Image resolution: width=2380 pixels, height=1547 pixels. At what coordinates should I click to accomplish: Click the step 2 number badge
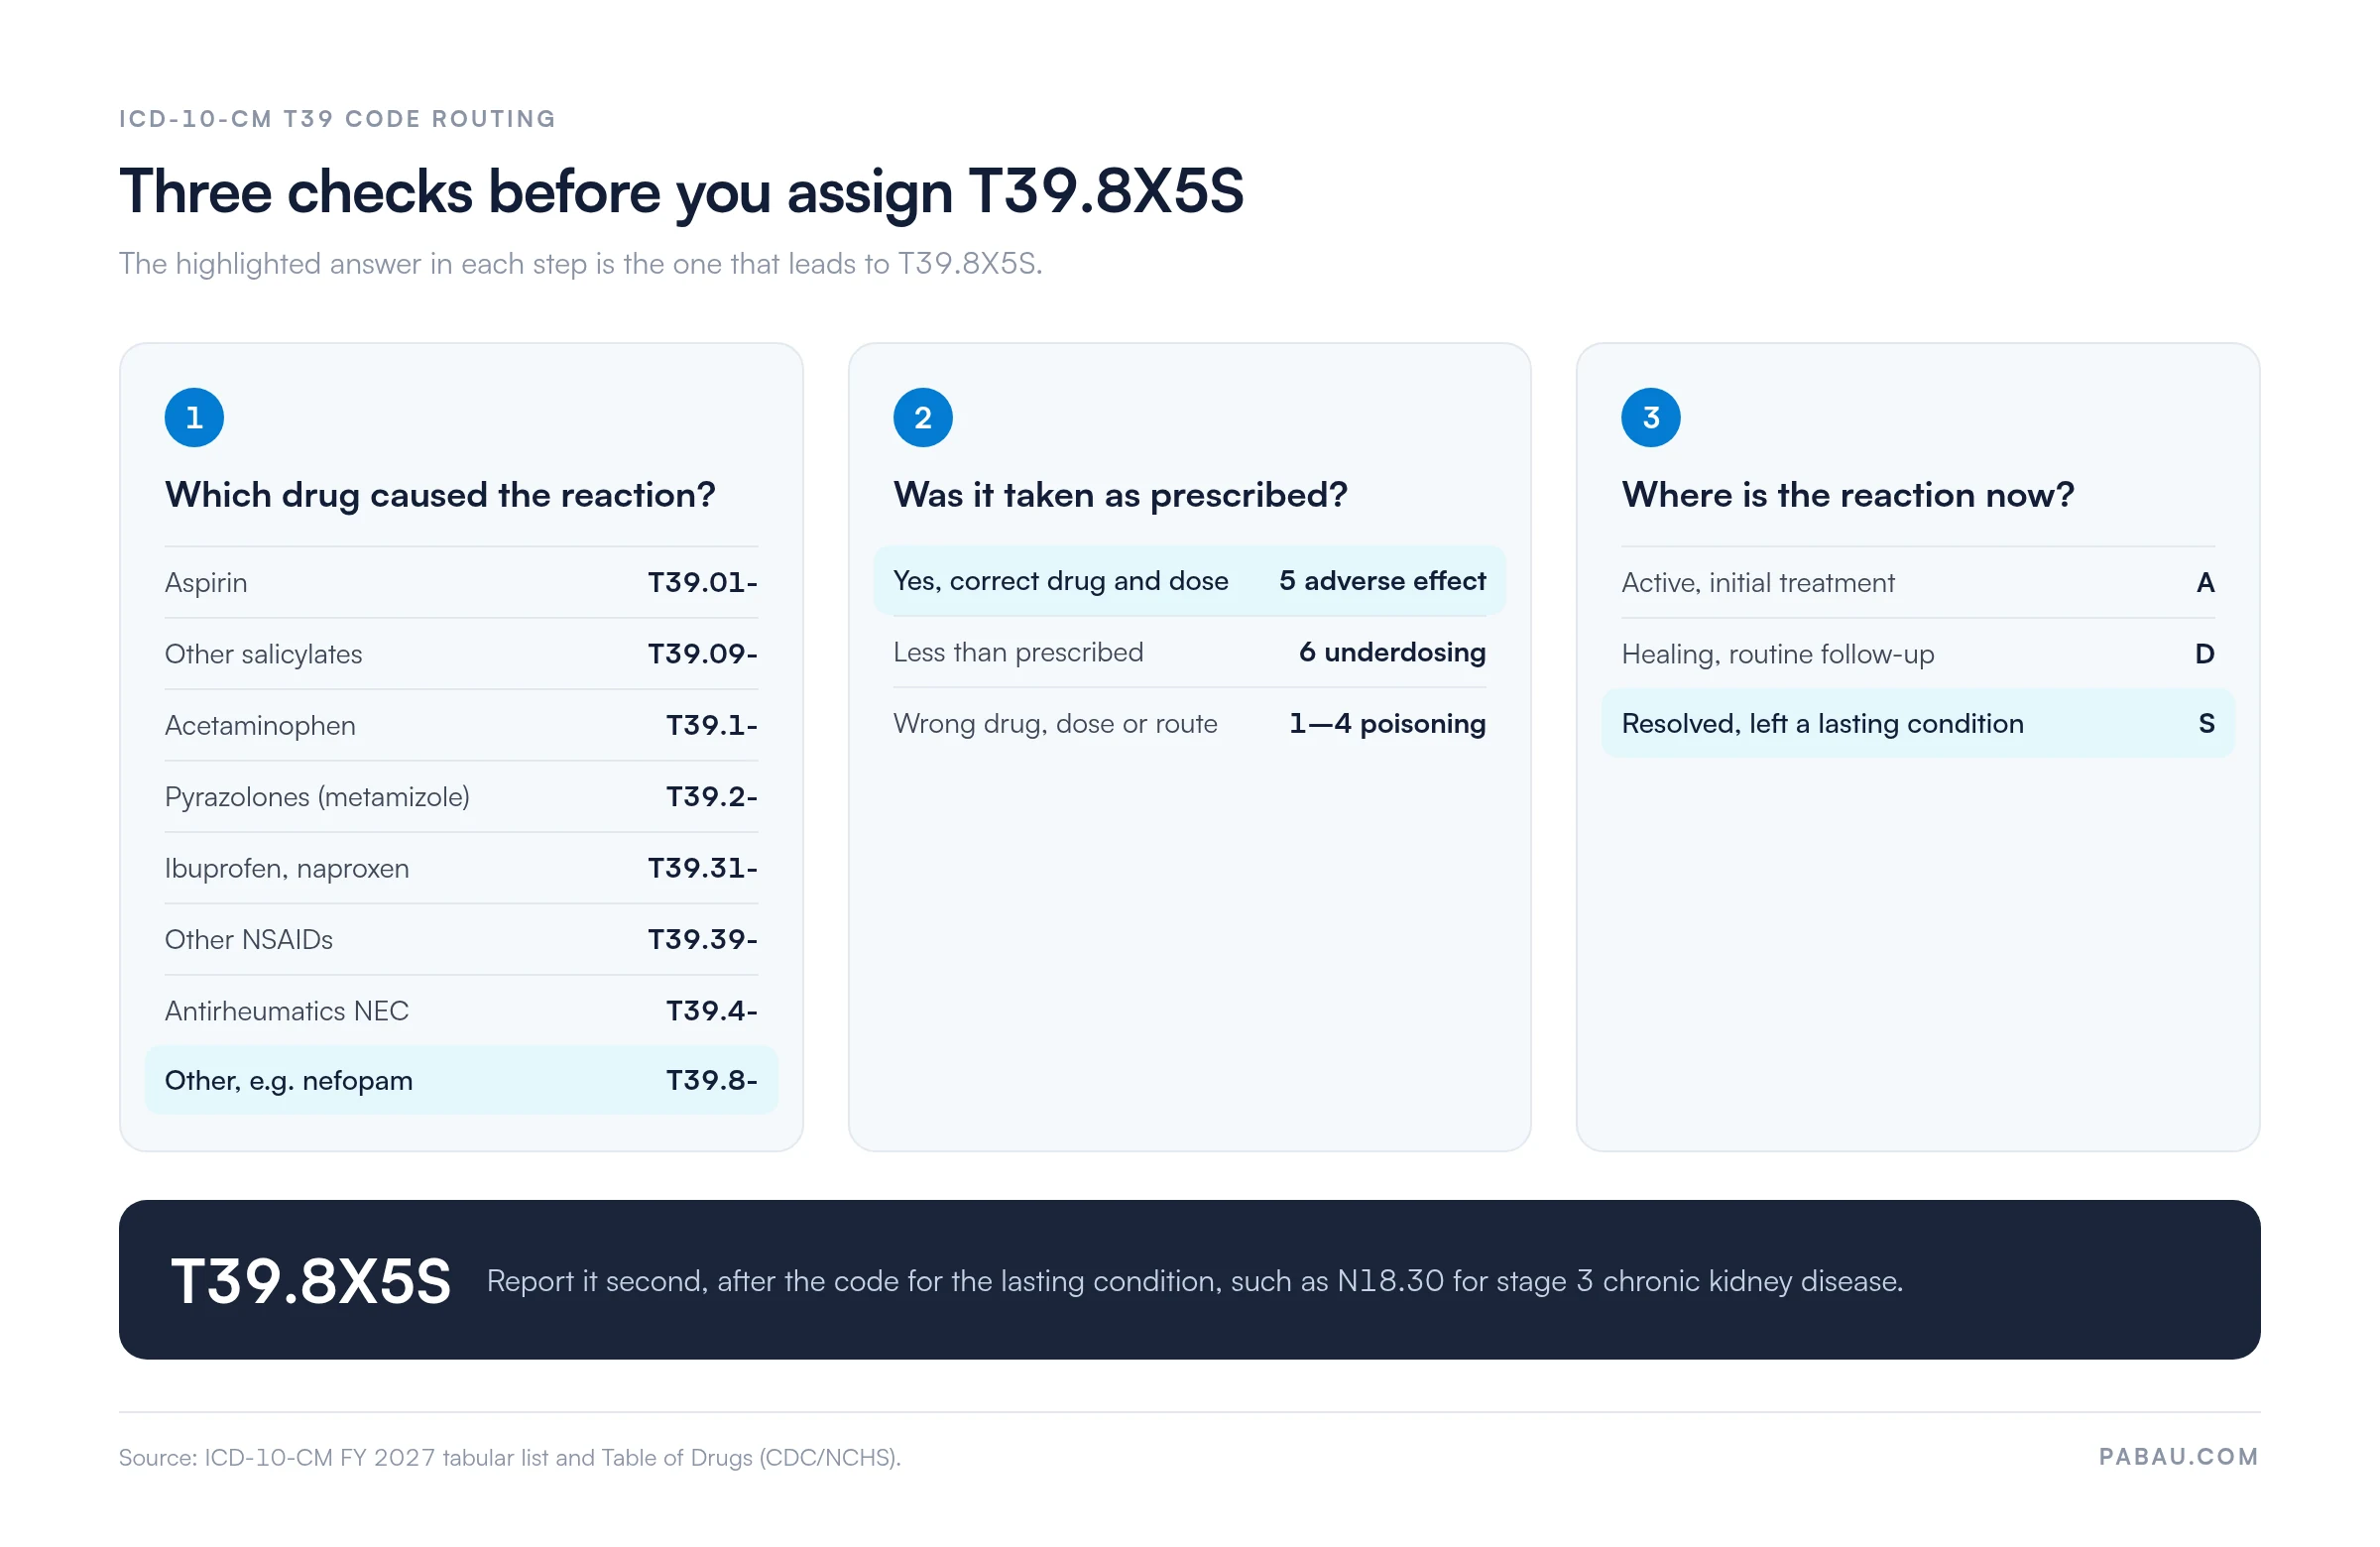point(922,417)
